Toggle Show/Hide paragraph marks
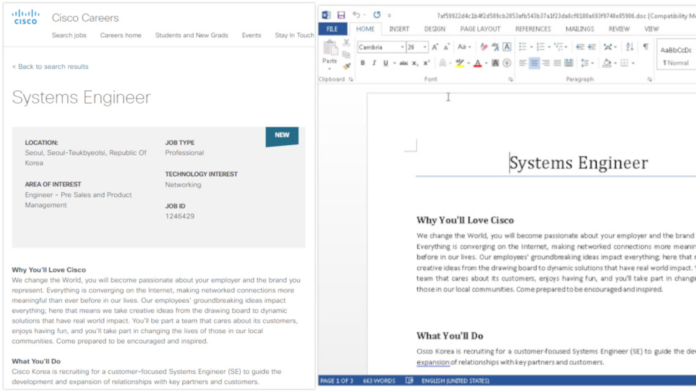This screenshot has height=392, width=696. 646,47
